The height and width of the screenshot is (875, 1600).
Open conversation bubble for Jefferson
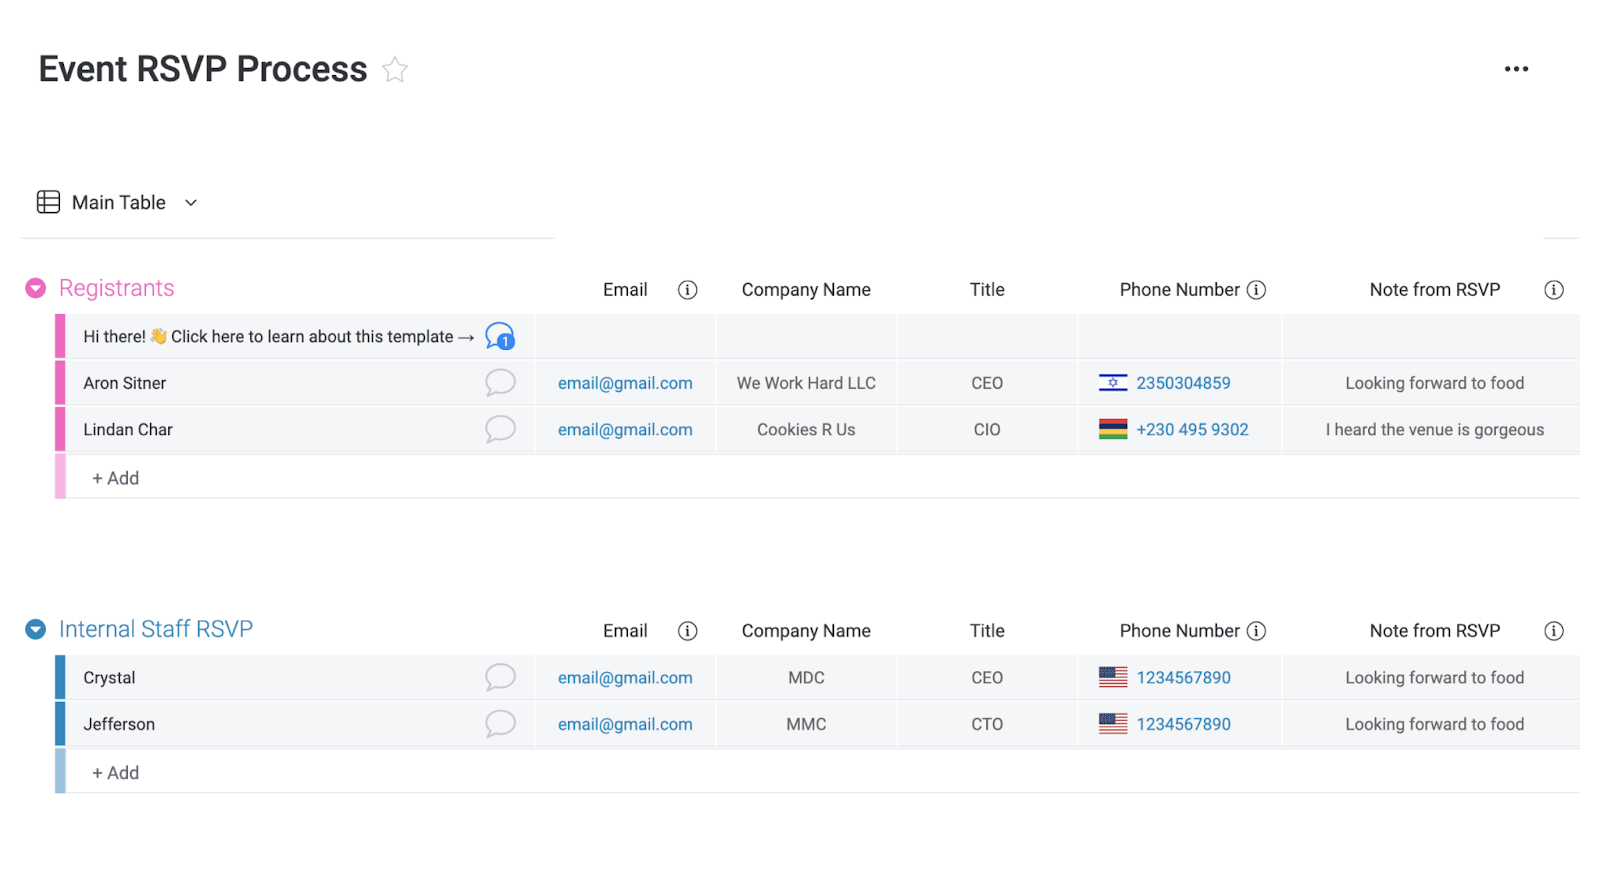click(500, 724)
